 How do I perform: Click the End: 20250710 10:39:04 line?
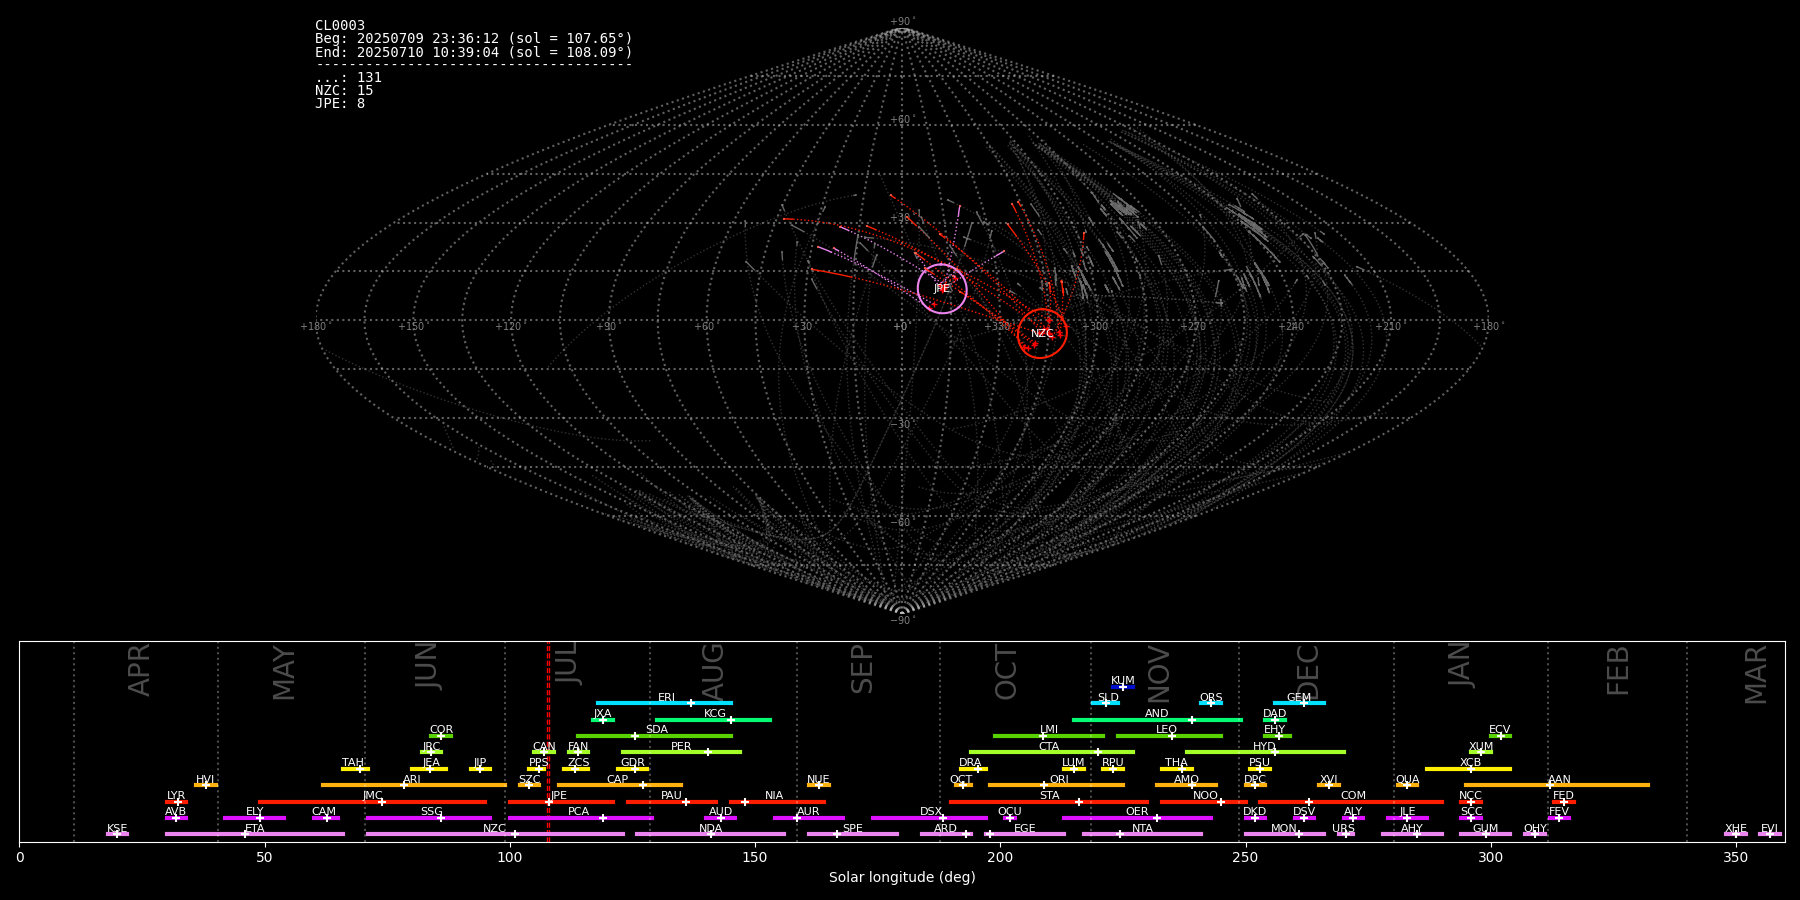474,52
